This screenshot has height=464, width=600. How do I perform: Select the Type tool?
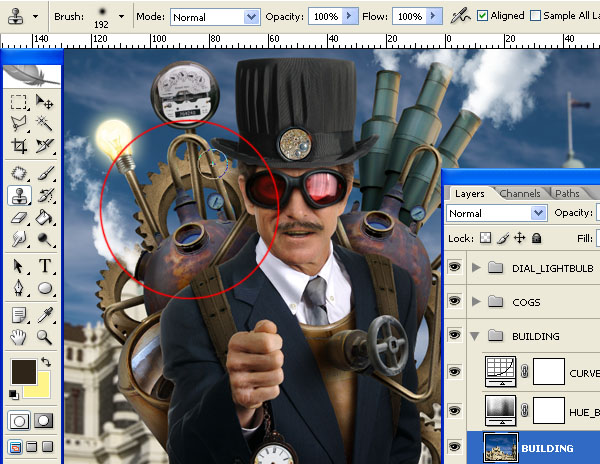pos(44,265)
